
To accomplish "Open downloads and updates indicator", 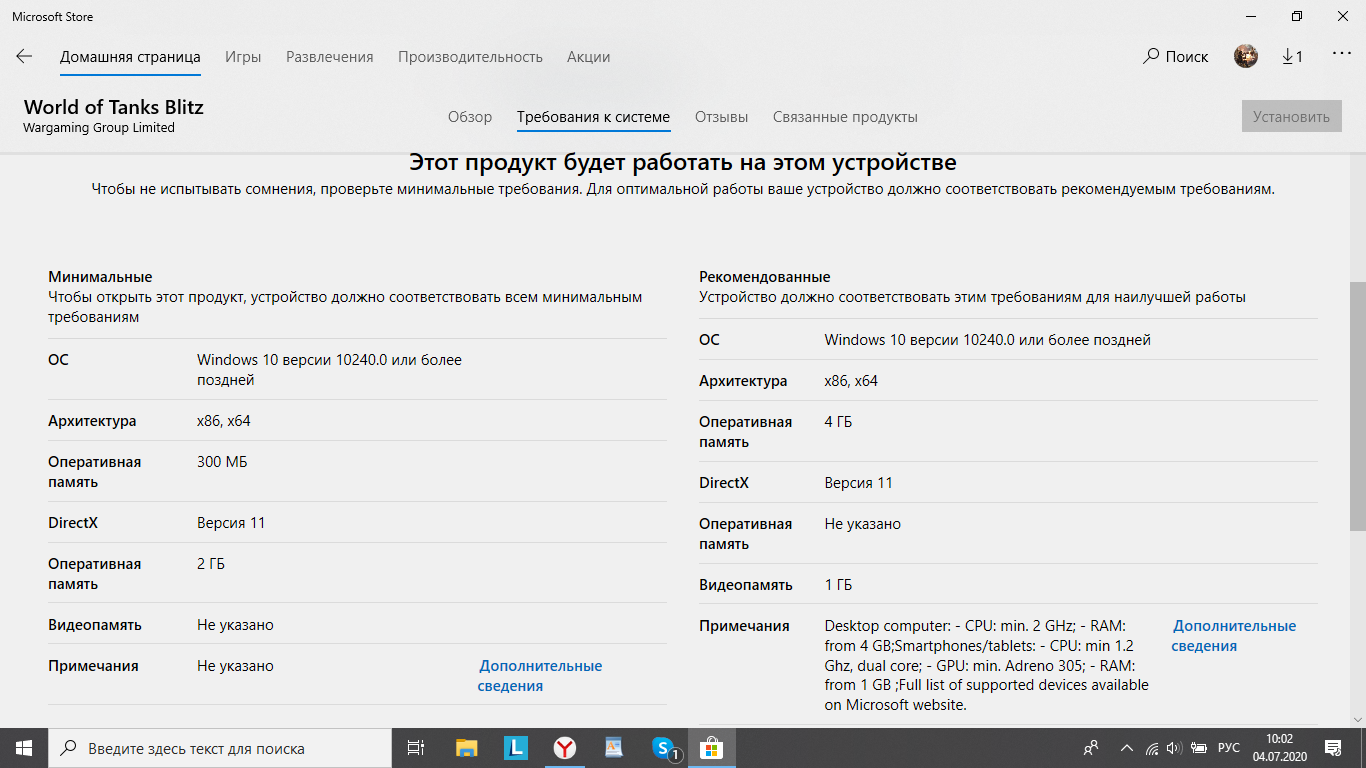I will click(x=1293, y=57).
